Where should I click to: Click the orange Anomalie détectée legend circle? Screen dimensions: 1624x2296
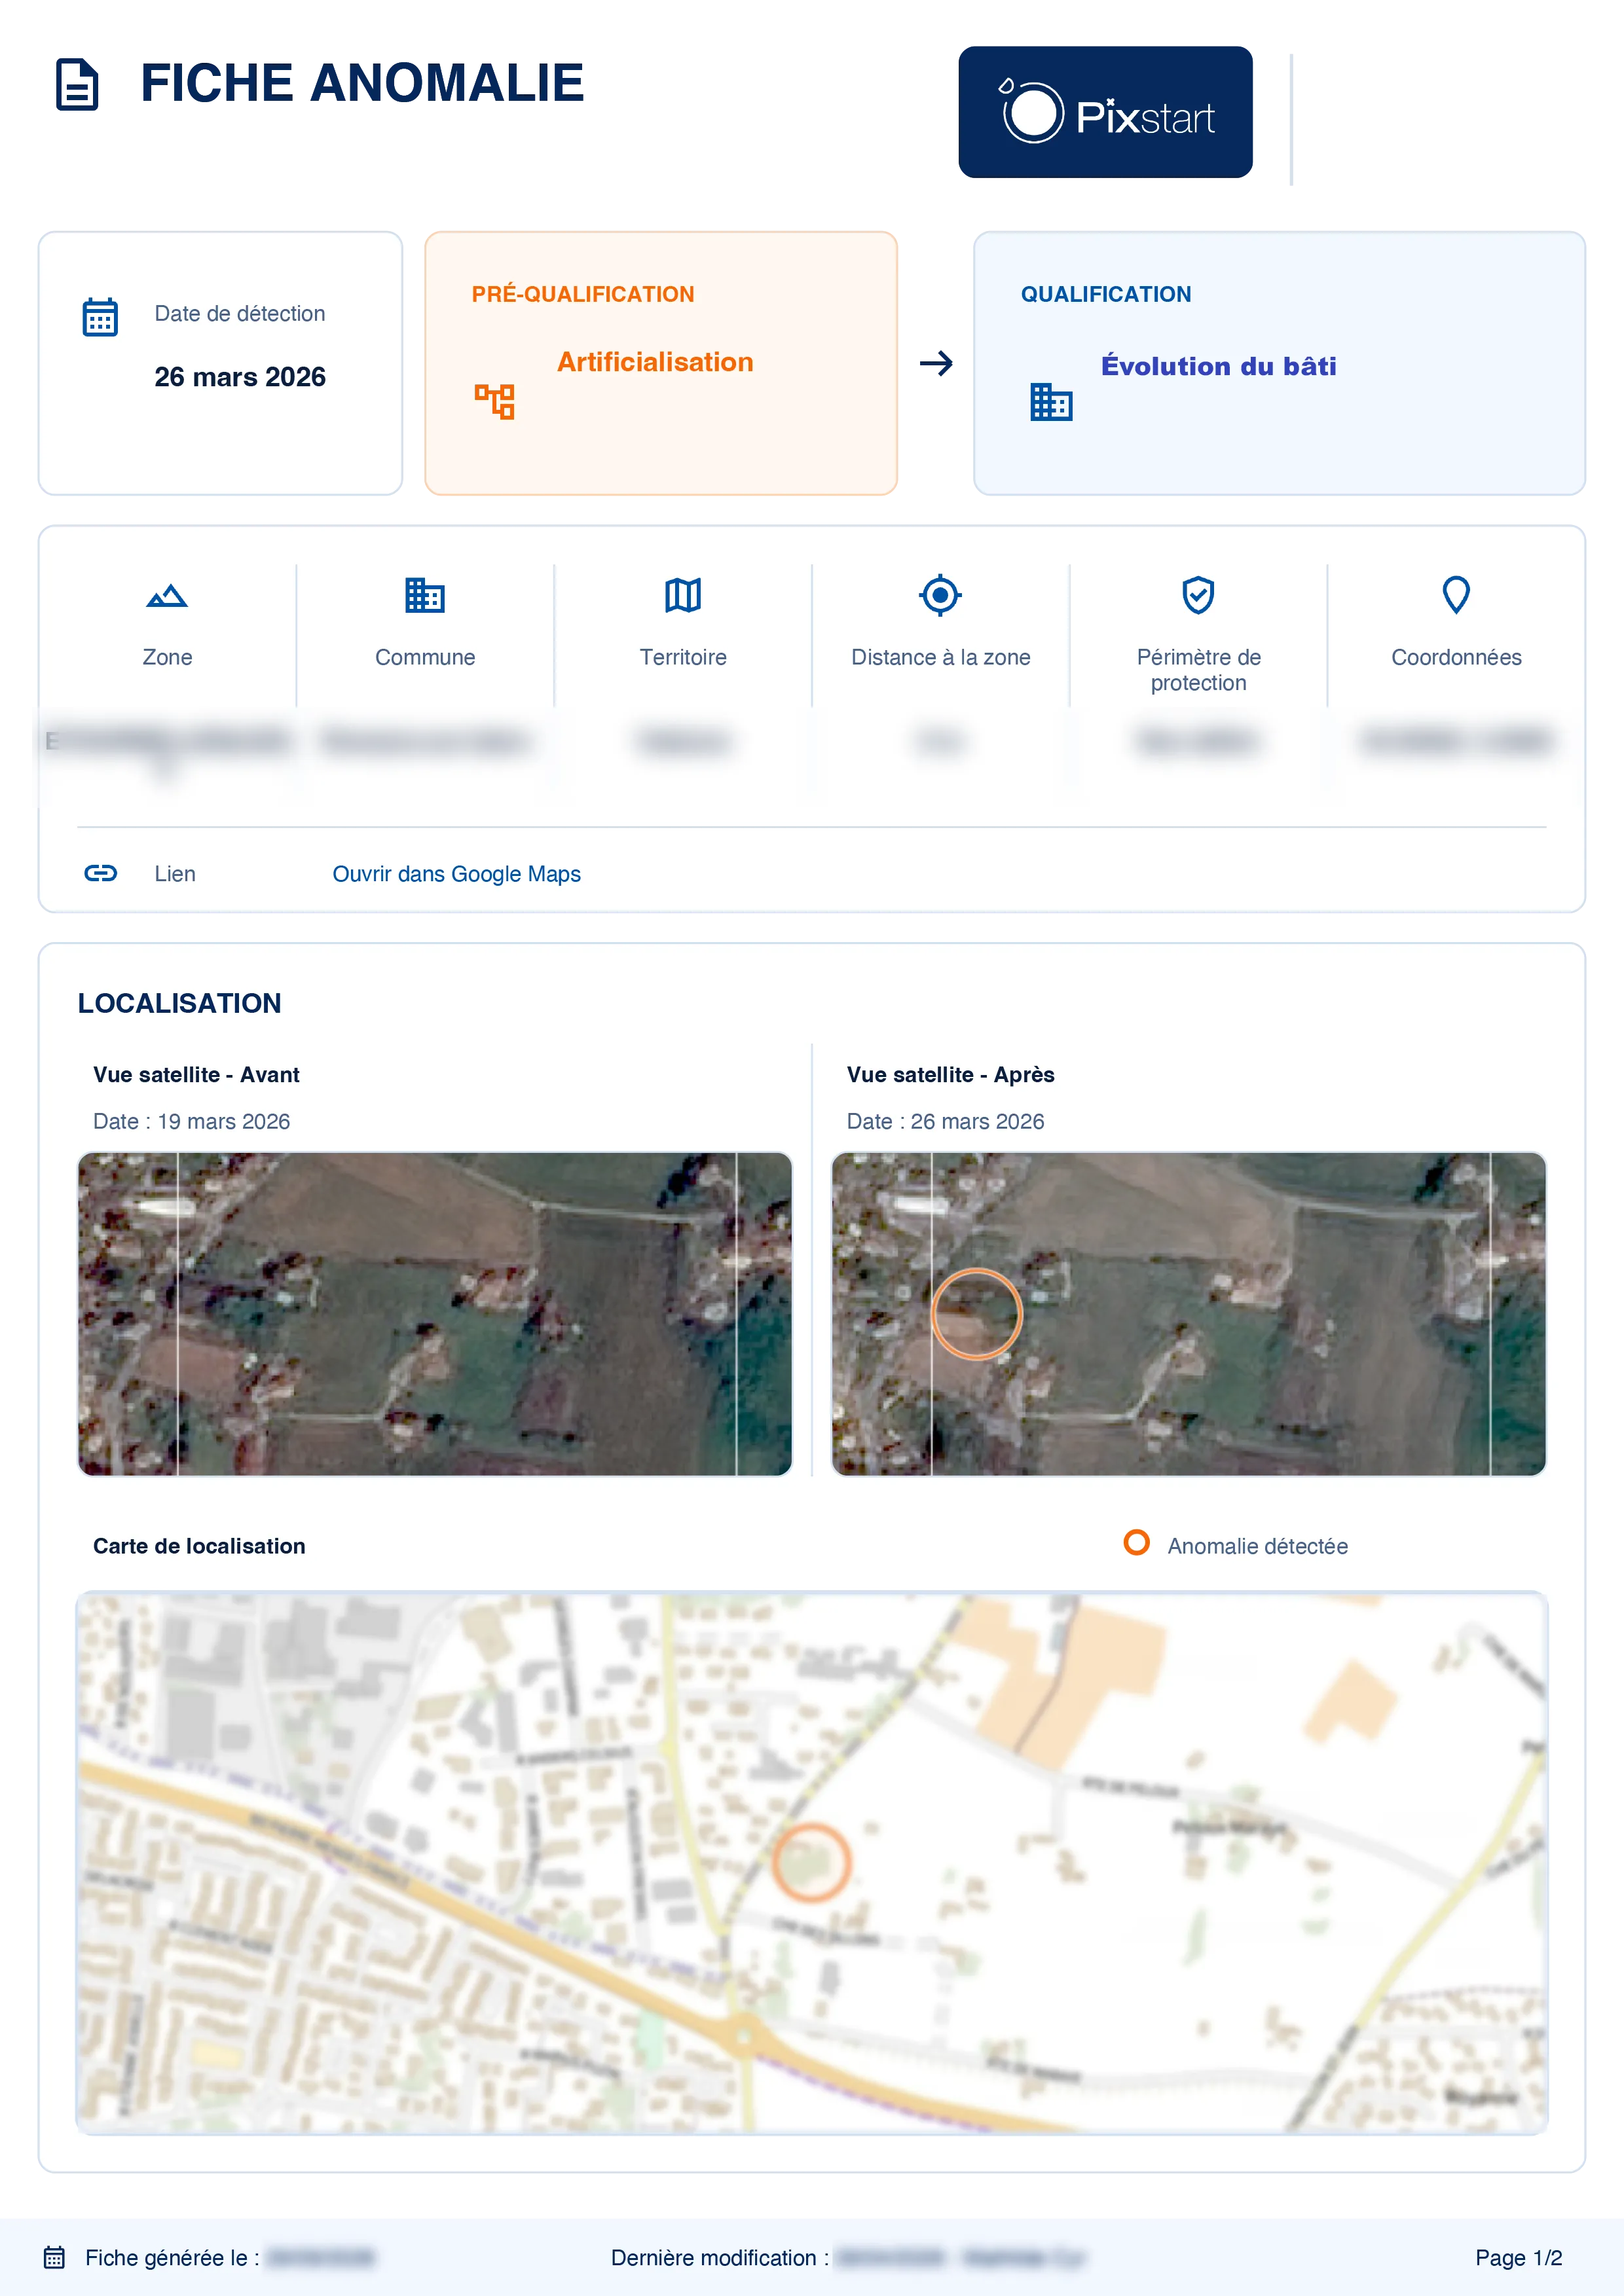[1137, 1542]
